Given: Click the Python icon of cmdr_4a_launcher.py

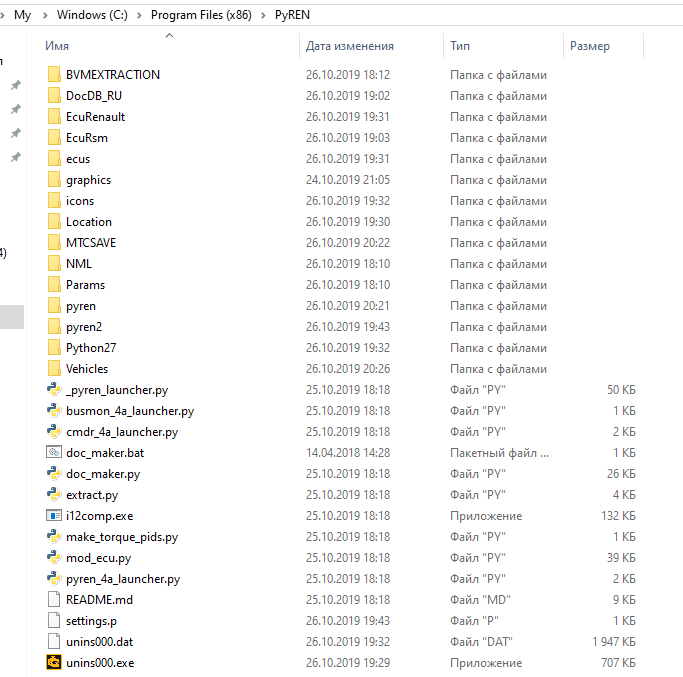Looking at the screenshot, I should pyautogui.click(x=54, y=432).
